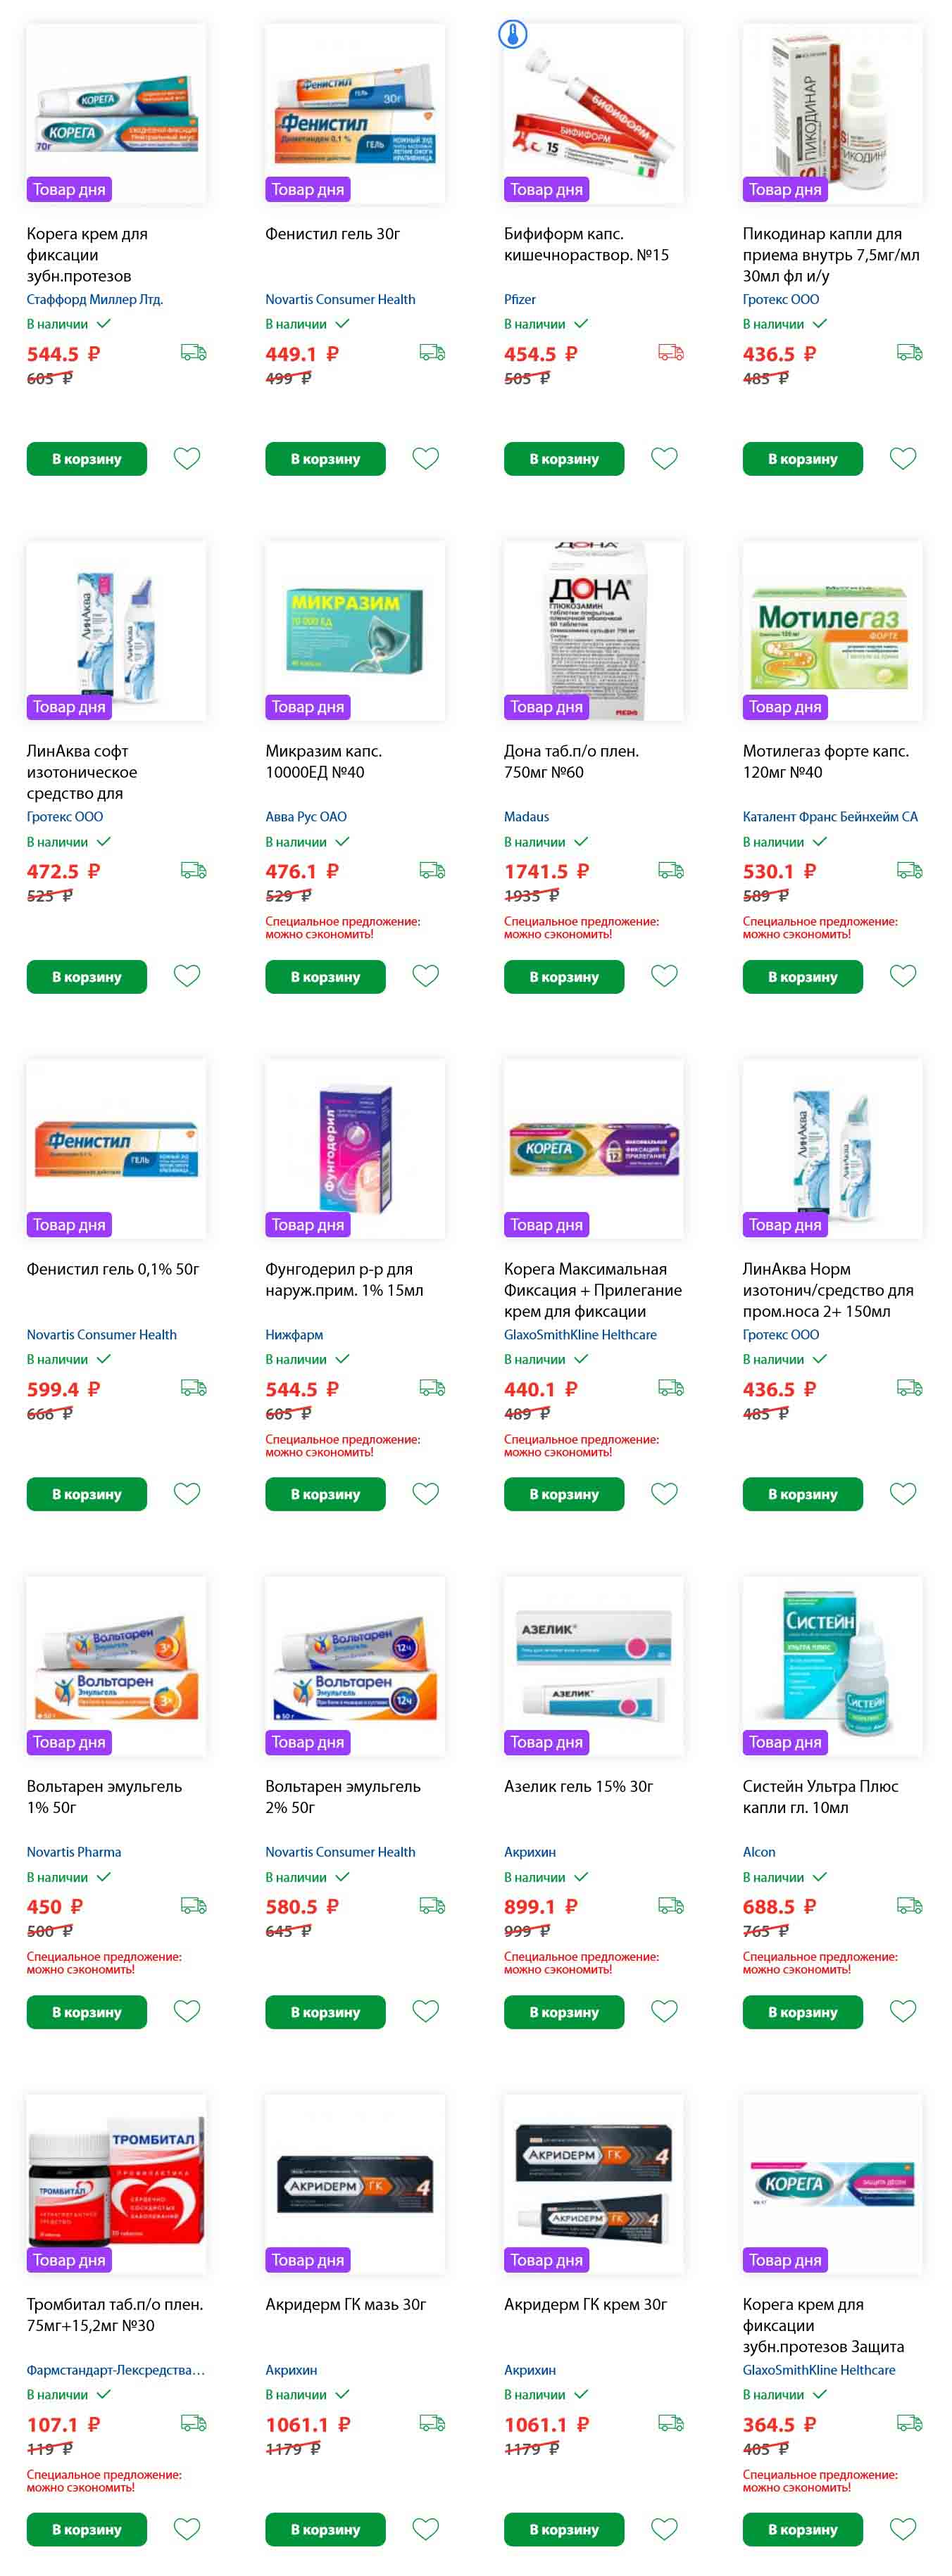Click the red delivery truck icon for Бифиформ
952x2576 pixels.
coord(671,352)
